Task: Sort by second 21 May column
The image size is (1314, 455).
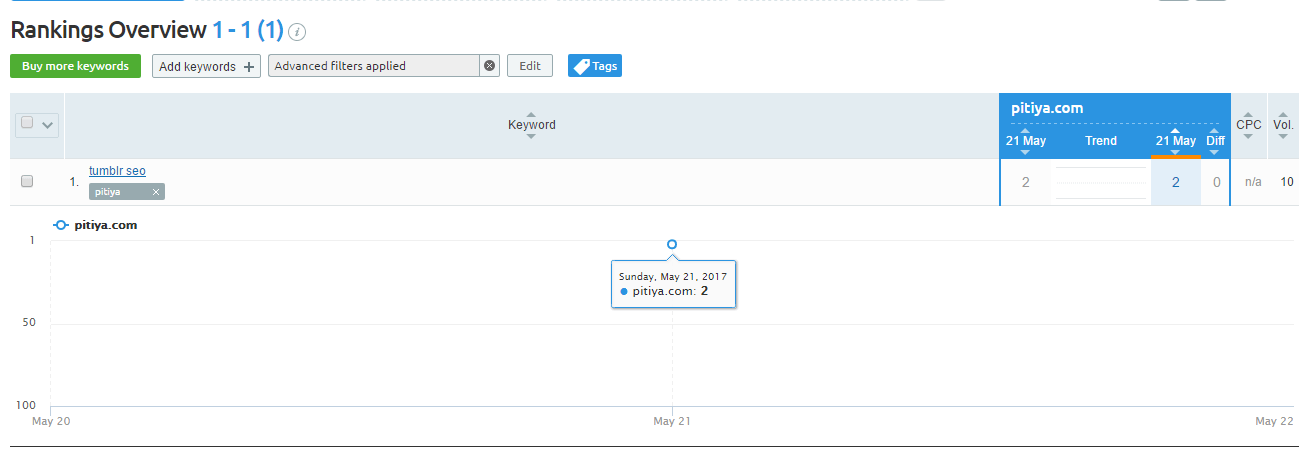Action: click(x=1175, y=141)
